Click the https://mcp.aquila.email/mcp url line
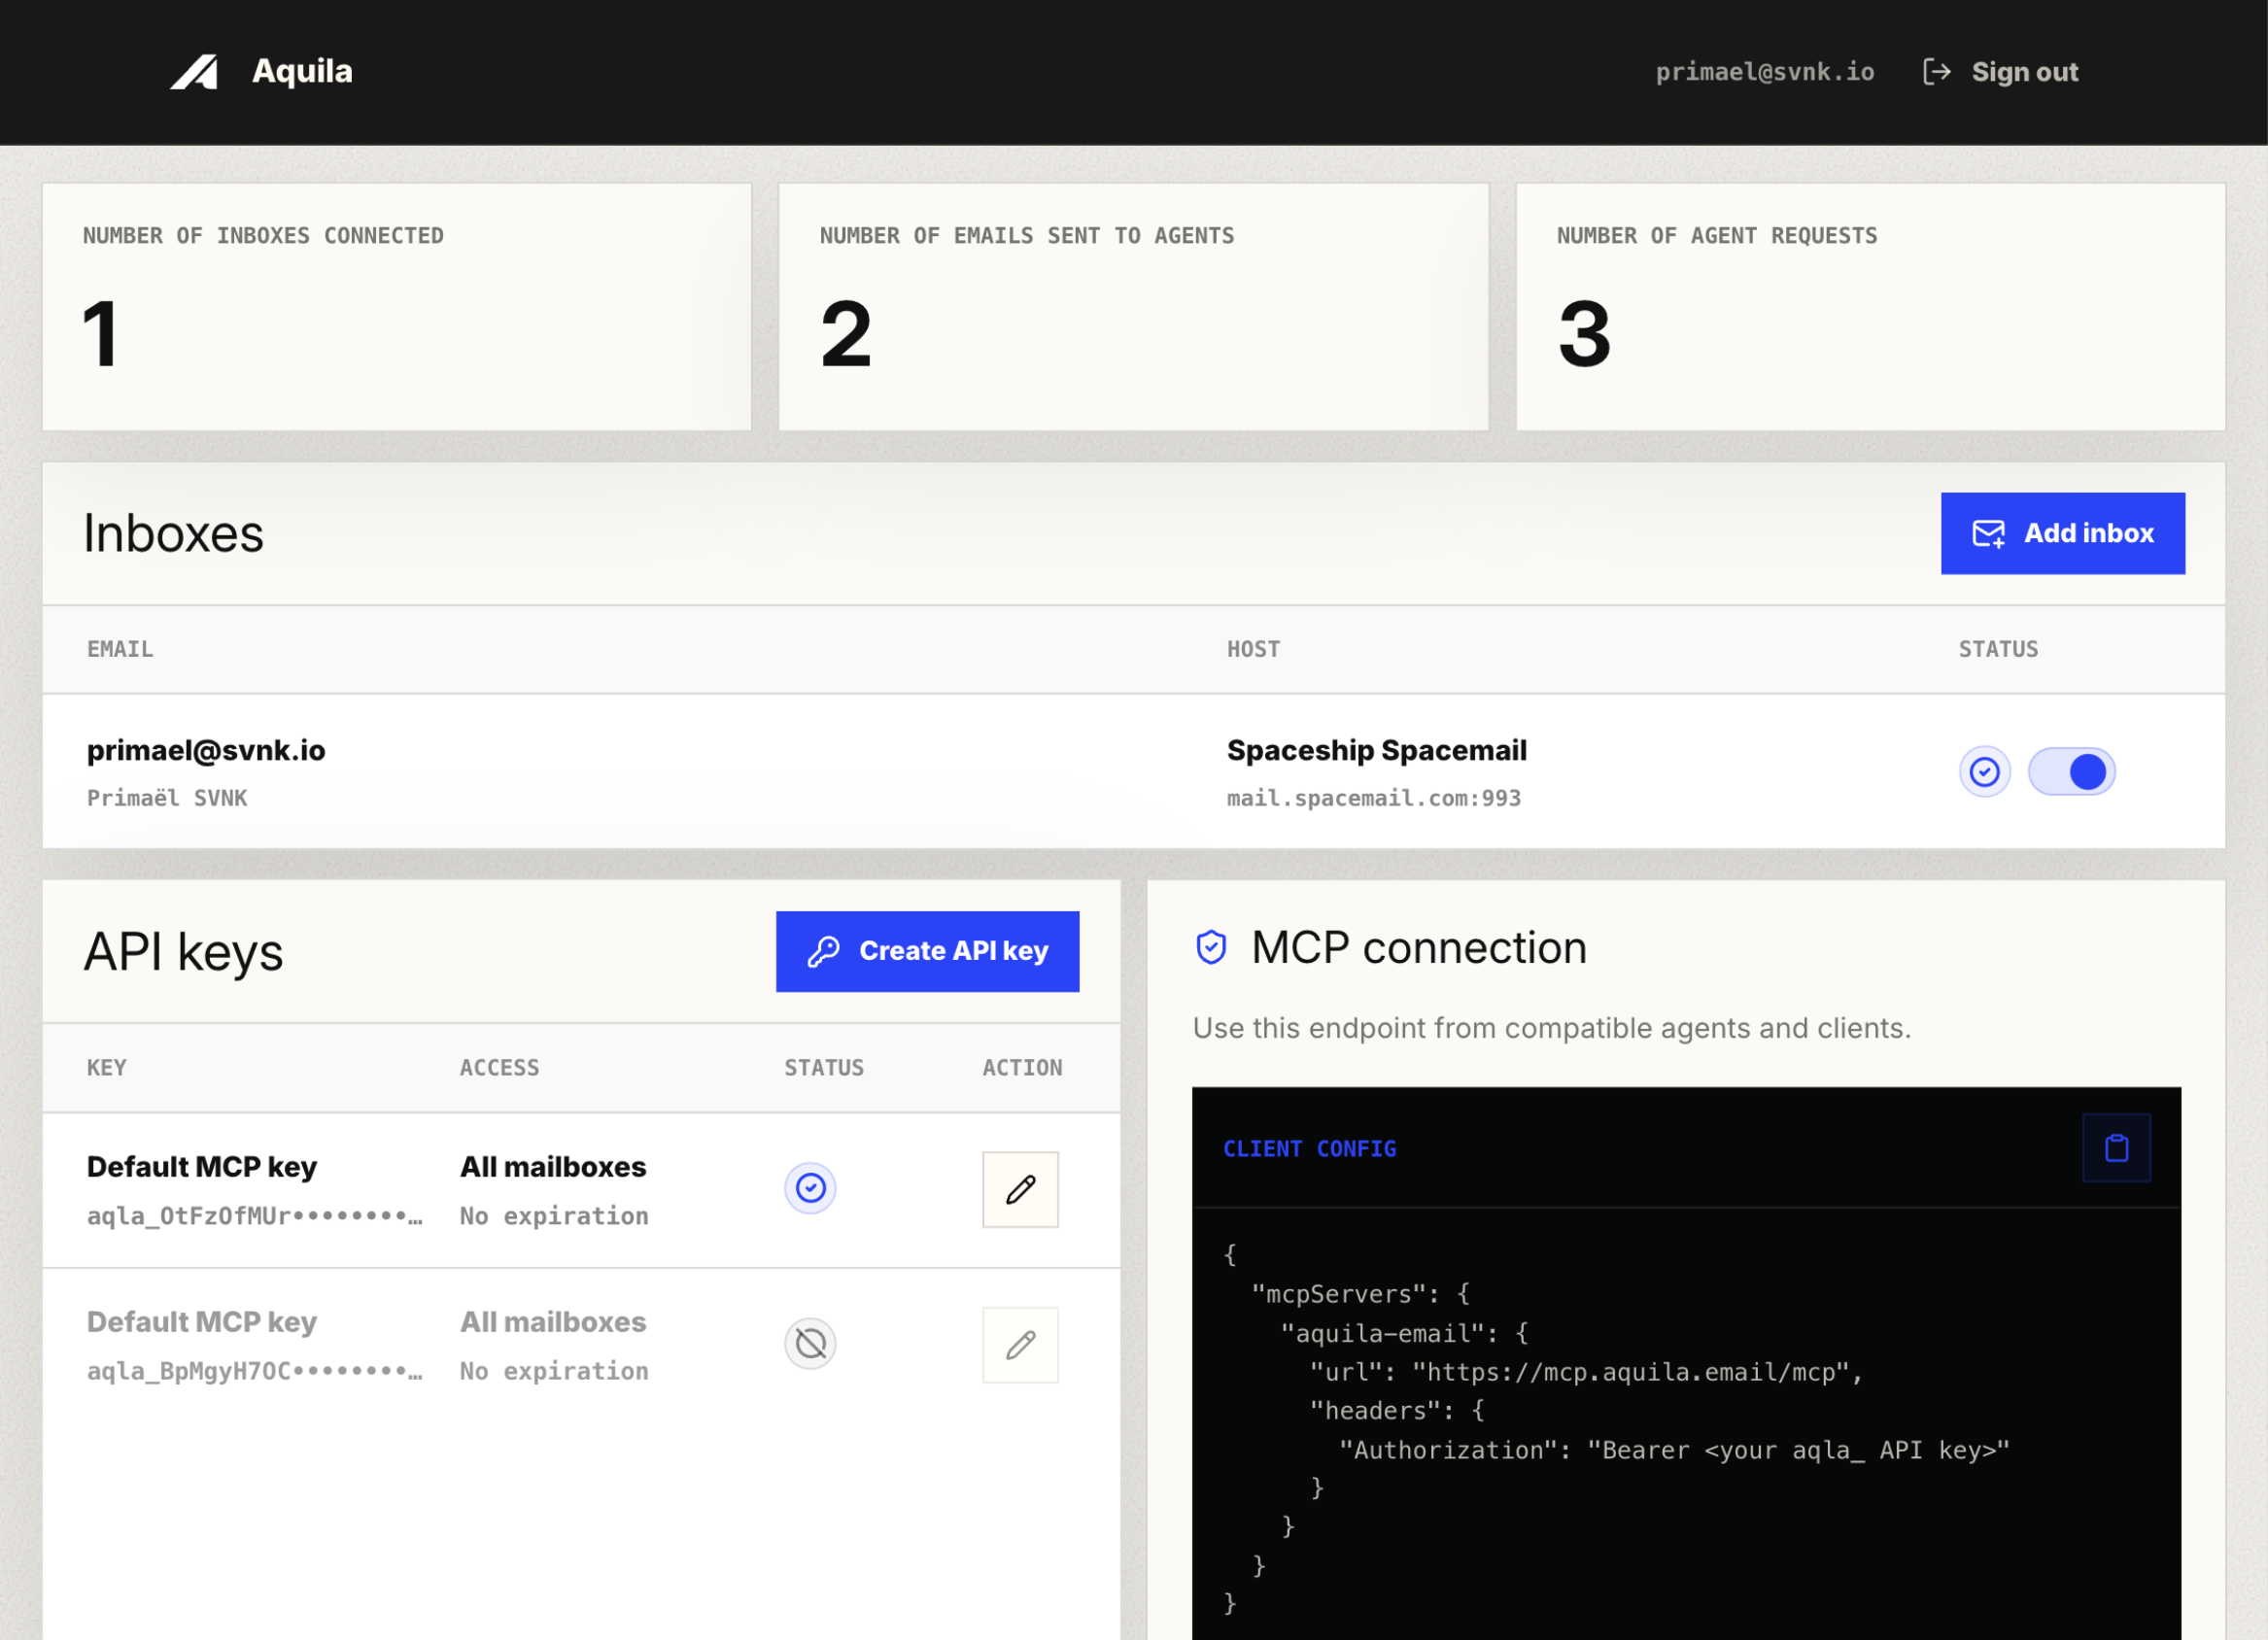 pyautogui.click(x=1586, y=1372)
